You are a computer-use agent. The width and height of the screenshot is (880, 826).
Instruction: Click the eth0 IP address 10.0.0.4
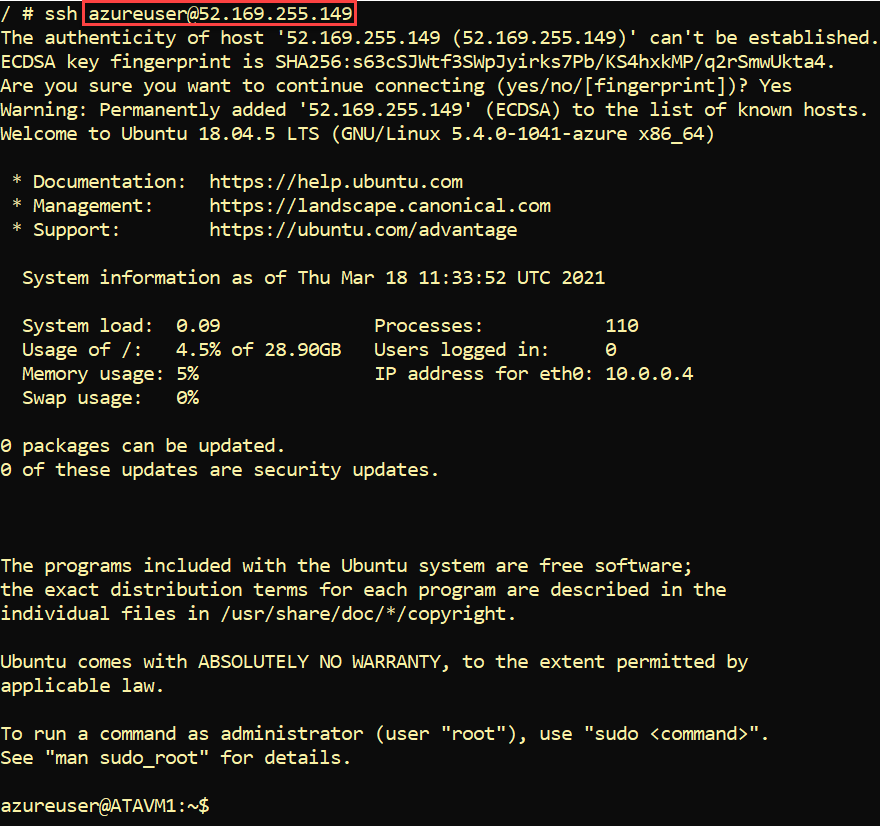click(x=649, y=374)
